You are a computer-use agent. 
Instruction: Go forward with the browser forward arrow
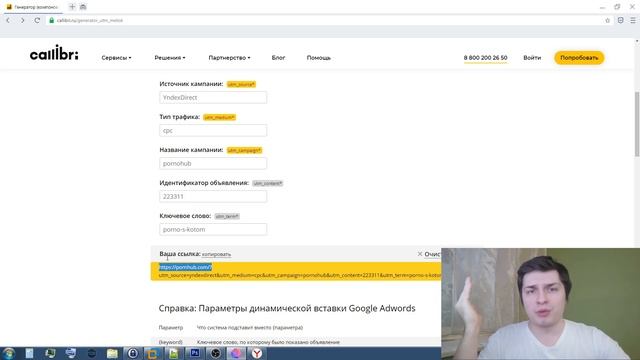pos(22,20)
